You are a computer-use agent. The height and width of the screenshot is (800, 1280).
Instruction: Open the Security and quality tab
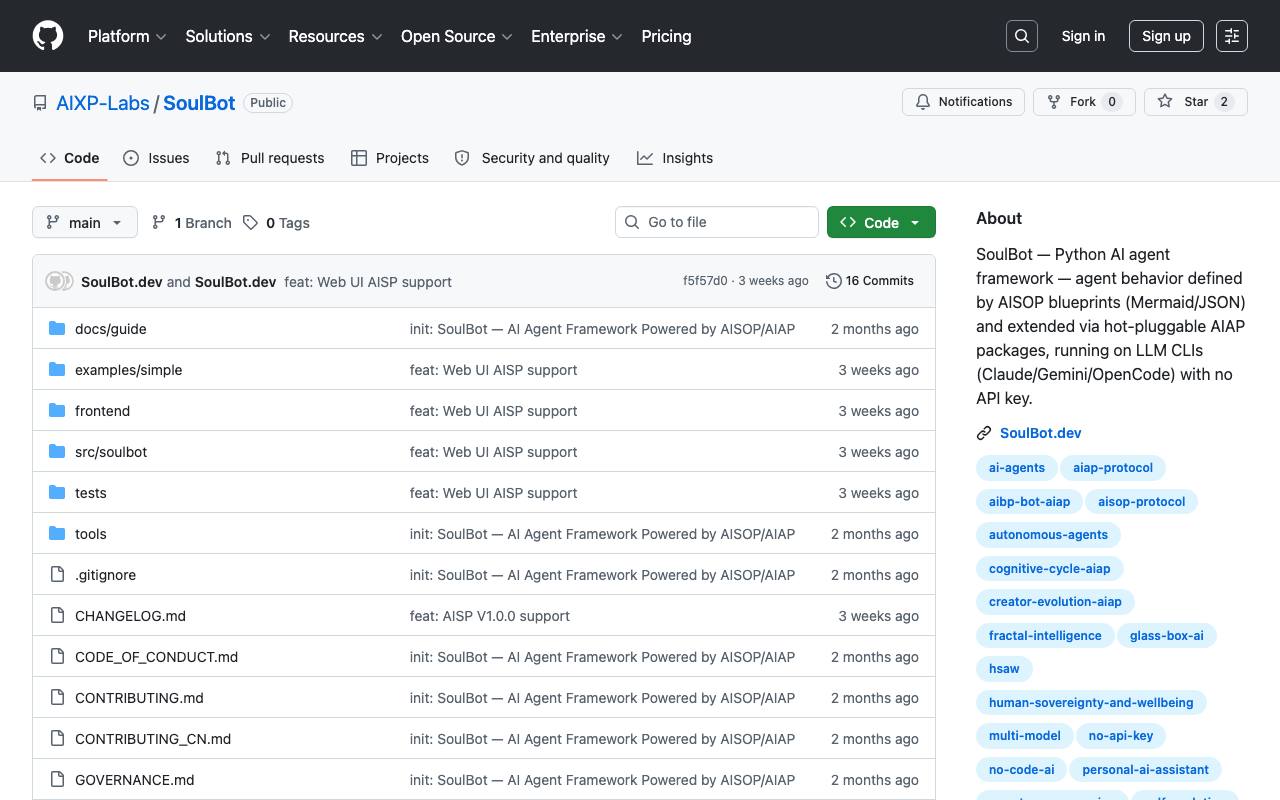click(x=532, y=158)
